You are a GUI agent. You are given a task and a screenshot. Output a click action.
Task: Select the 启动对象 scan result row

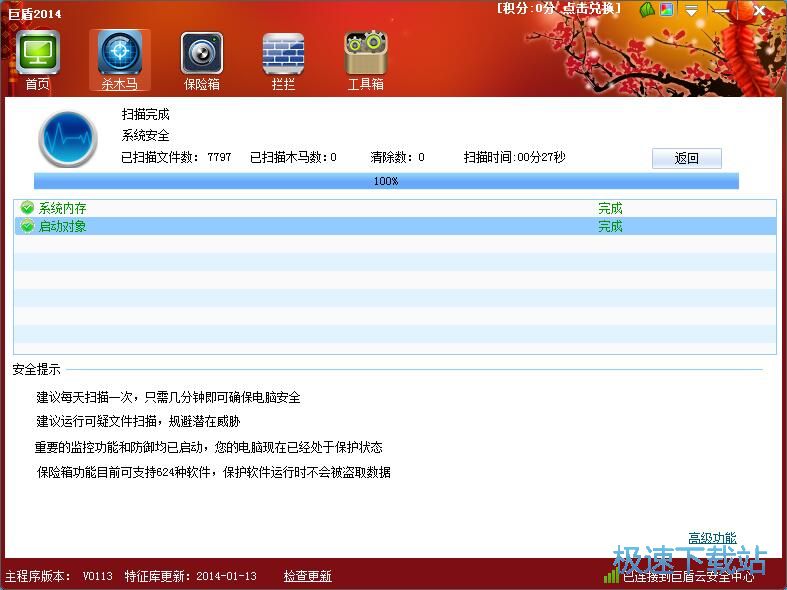point(395,226)
